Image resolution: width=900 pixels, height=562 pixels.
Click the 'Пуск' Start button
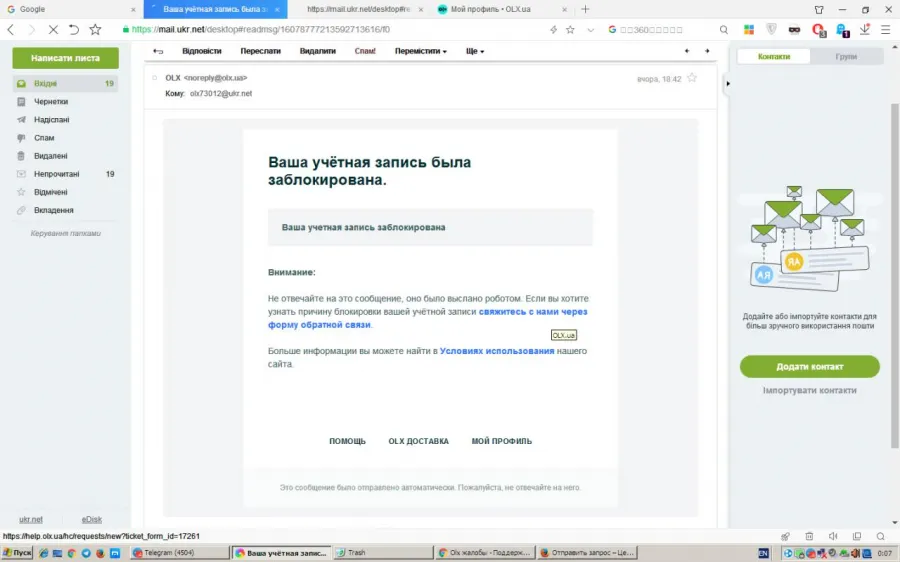[17, 553]
